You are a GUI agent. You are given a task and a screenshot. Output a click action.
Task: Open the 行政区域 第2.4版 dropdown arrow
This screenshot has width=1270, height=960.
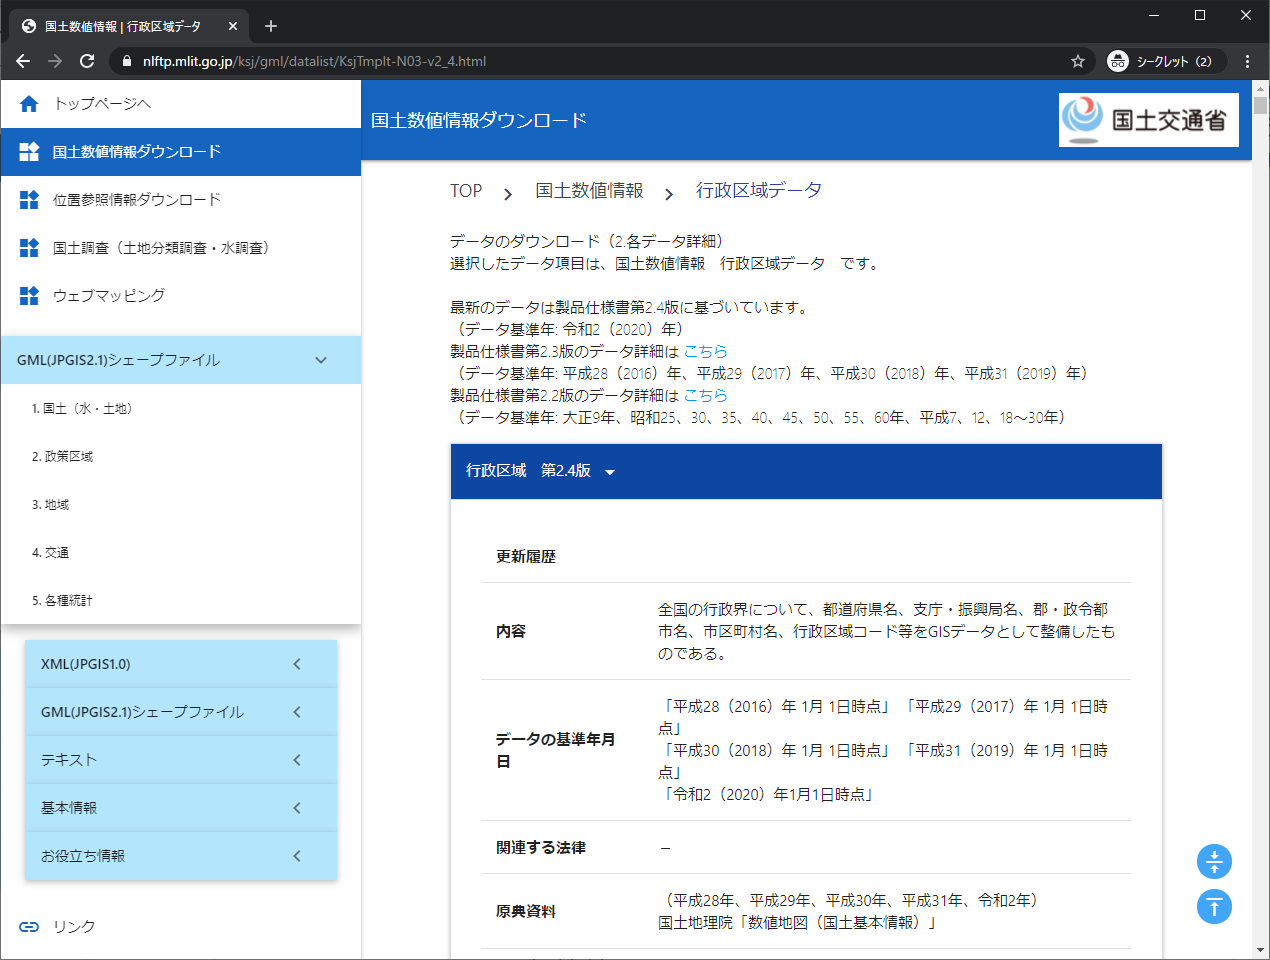(x=610, y=472)
